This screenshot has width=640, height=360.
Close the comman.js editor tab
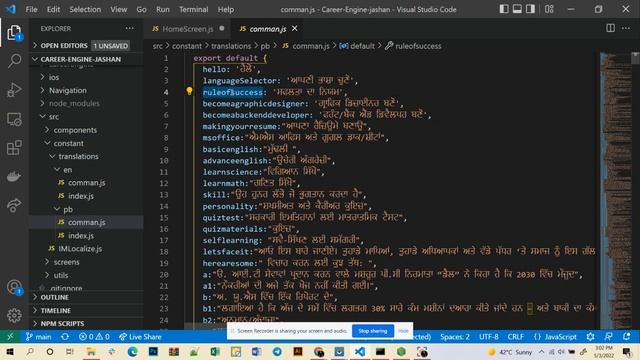click(294, 28)
